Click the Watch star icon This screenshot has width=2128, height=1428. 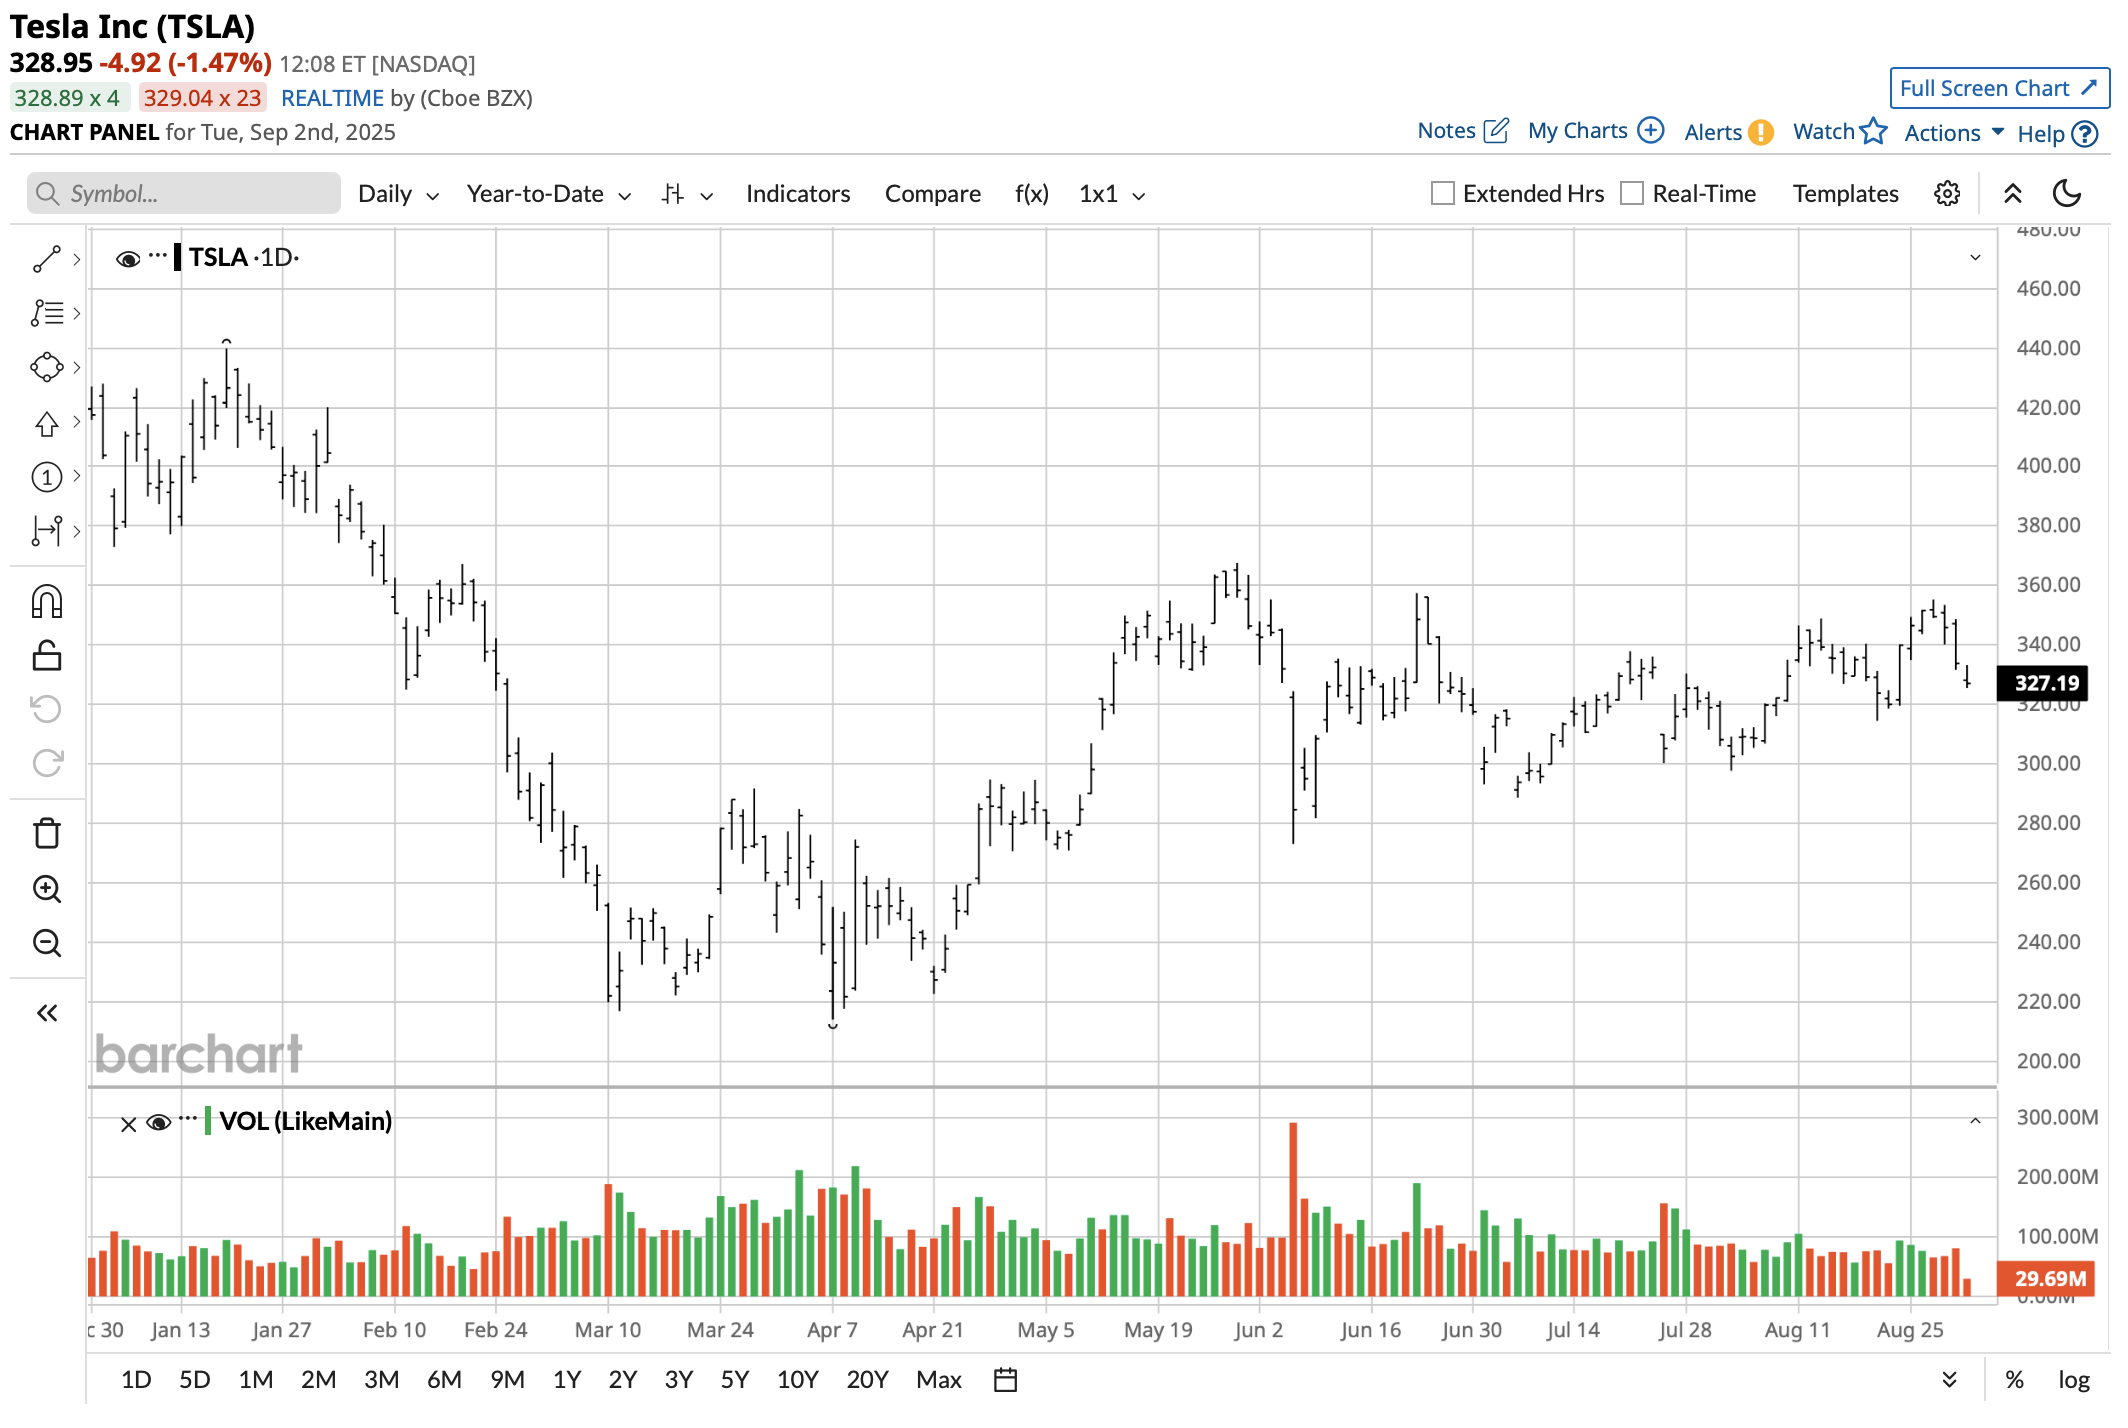[x=1873, y=131]
